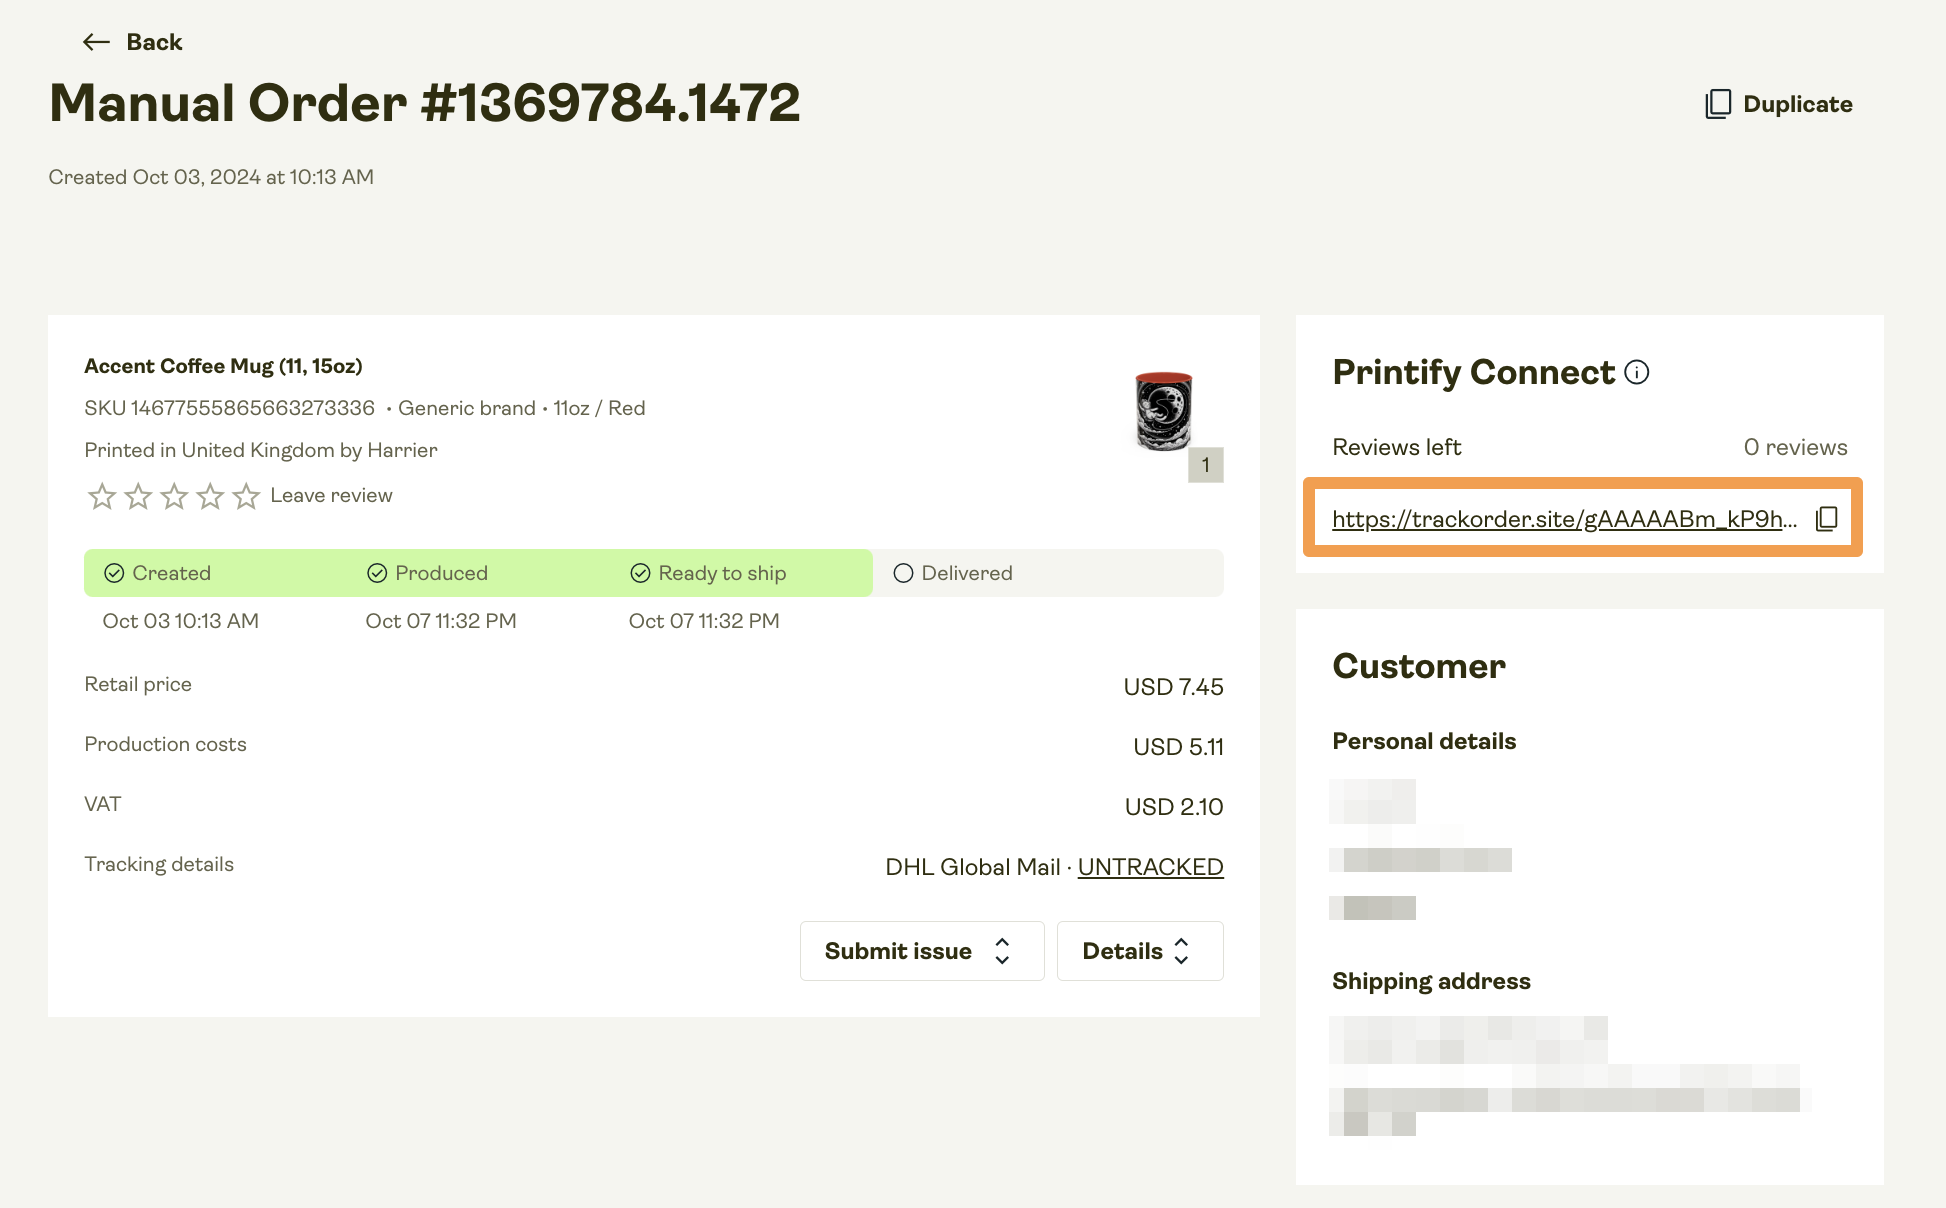
Task: Click the Back text button
Action: tap(154, 42)
